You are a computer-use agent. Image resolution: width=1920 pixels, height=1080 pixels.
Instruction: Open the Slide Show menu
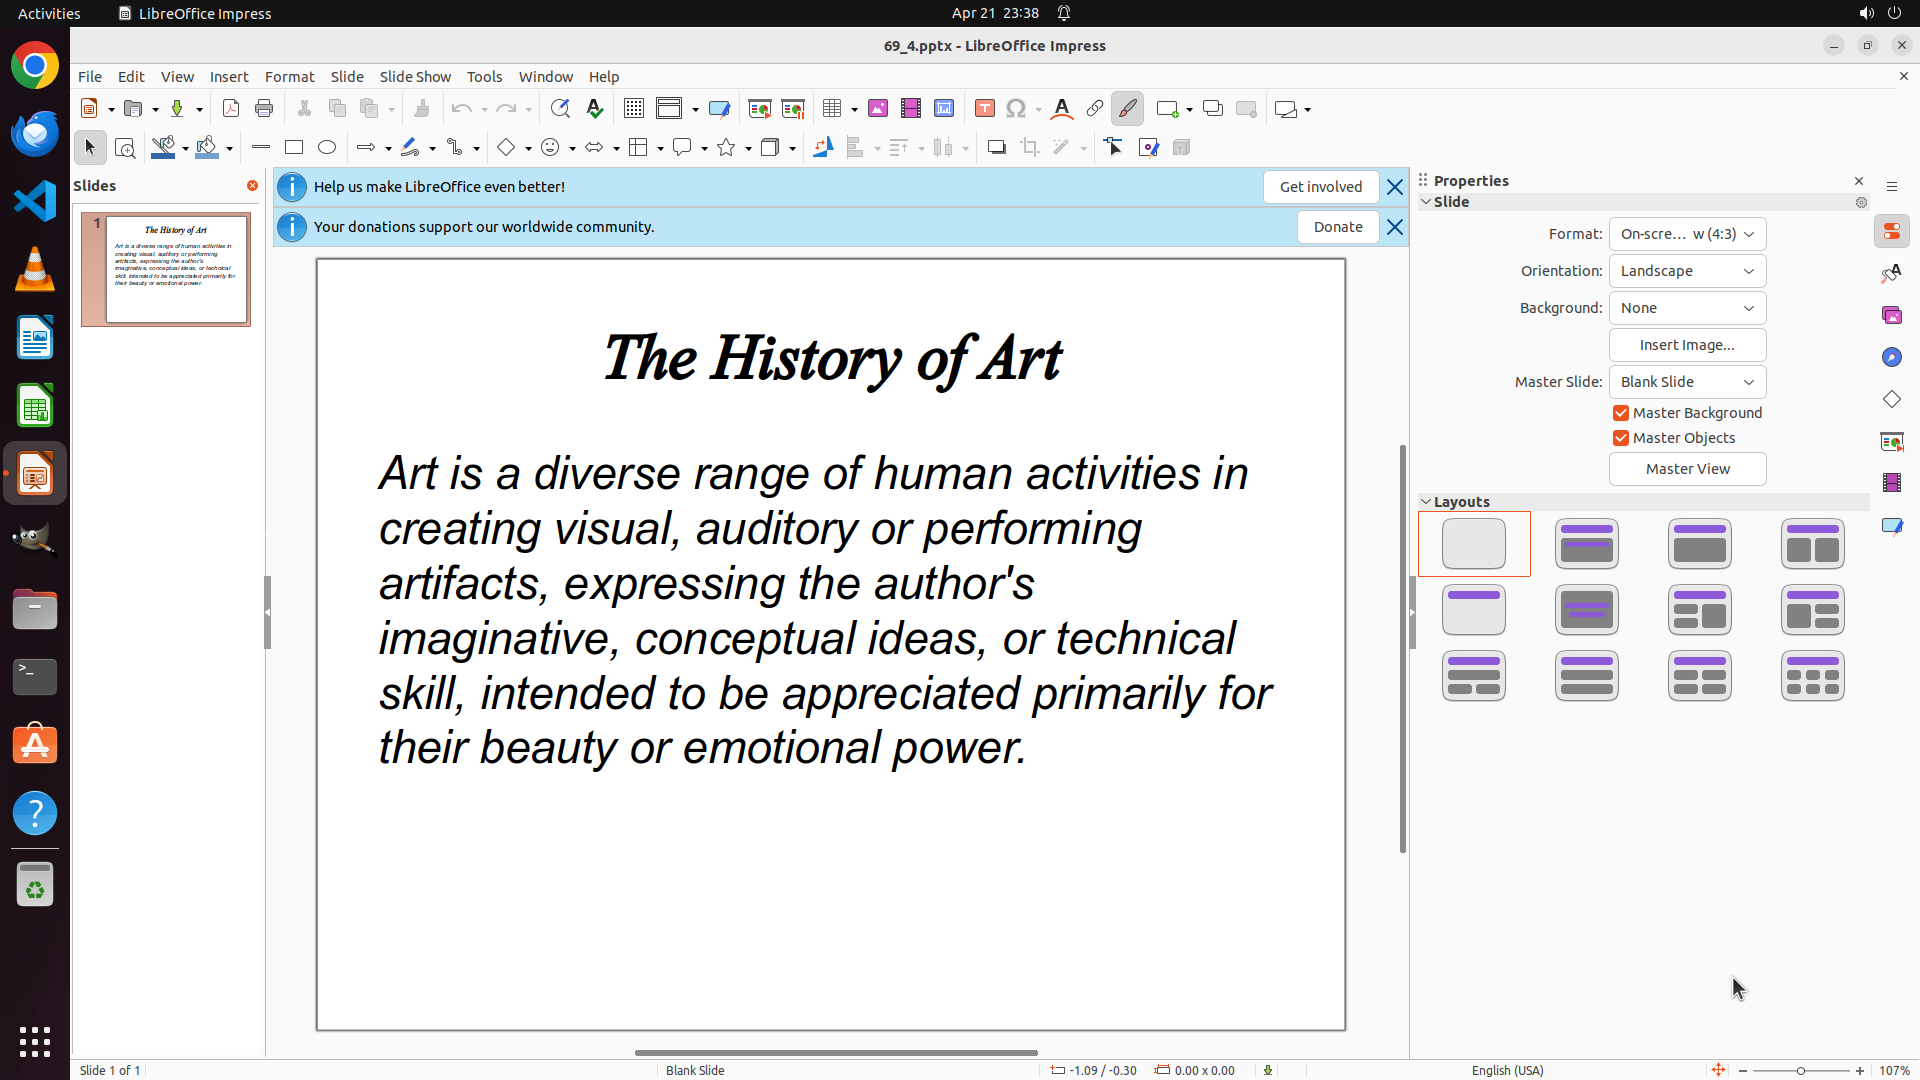415,77
